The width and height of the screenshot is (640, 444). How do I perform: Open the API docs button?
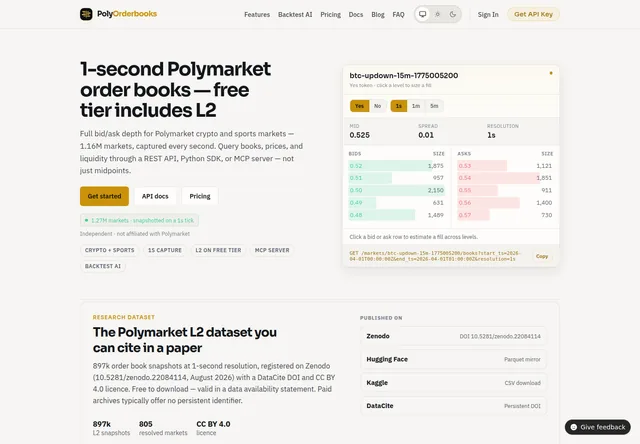coord(155,196)
